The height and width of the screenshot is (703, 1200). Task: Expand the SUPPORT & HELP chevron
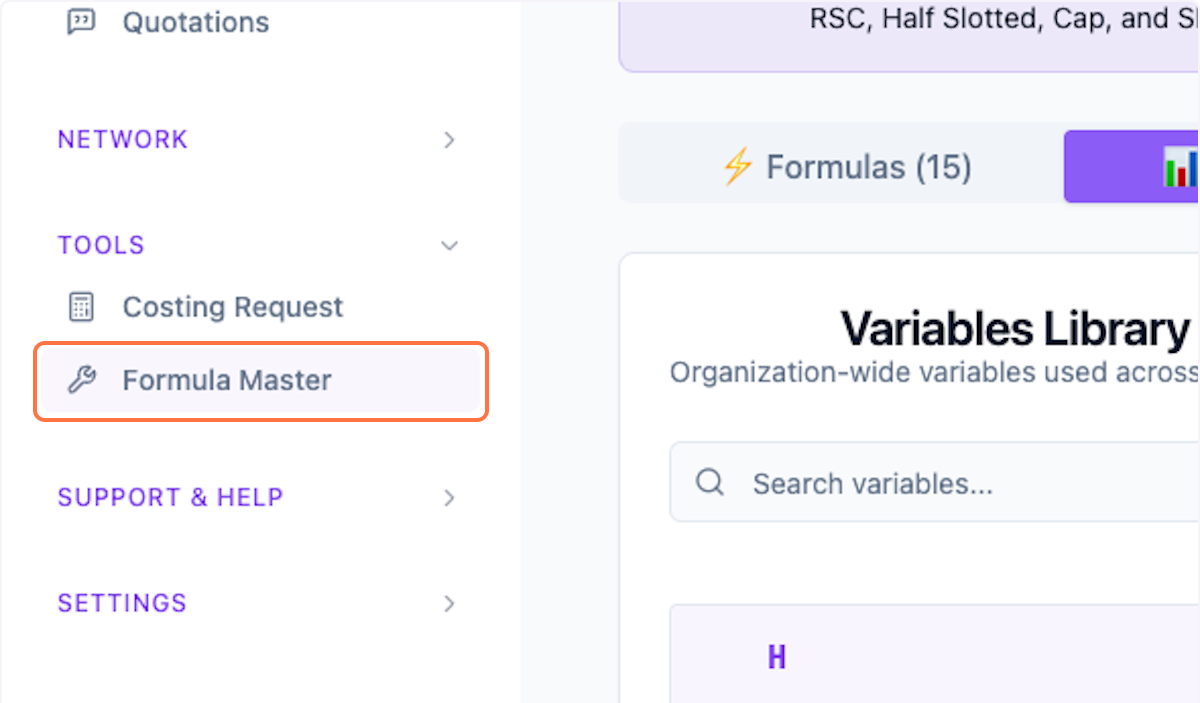(449, 498)
